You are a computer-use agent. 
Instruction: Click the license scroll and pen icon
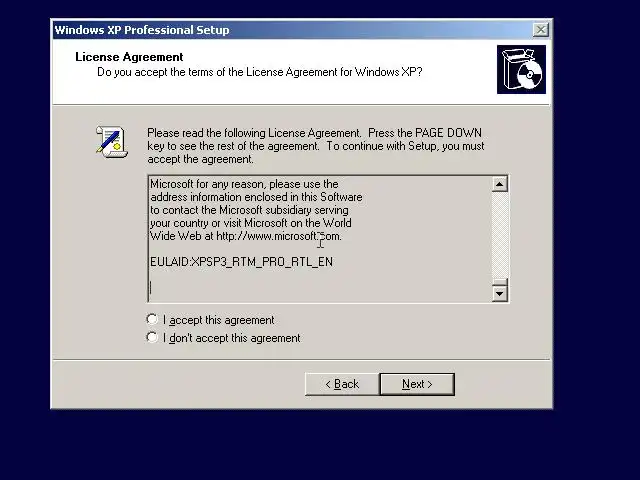[112, 141]
